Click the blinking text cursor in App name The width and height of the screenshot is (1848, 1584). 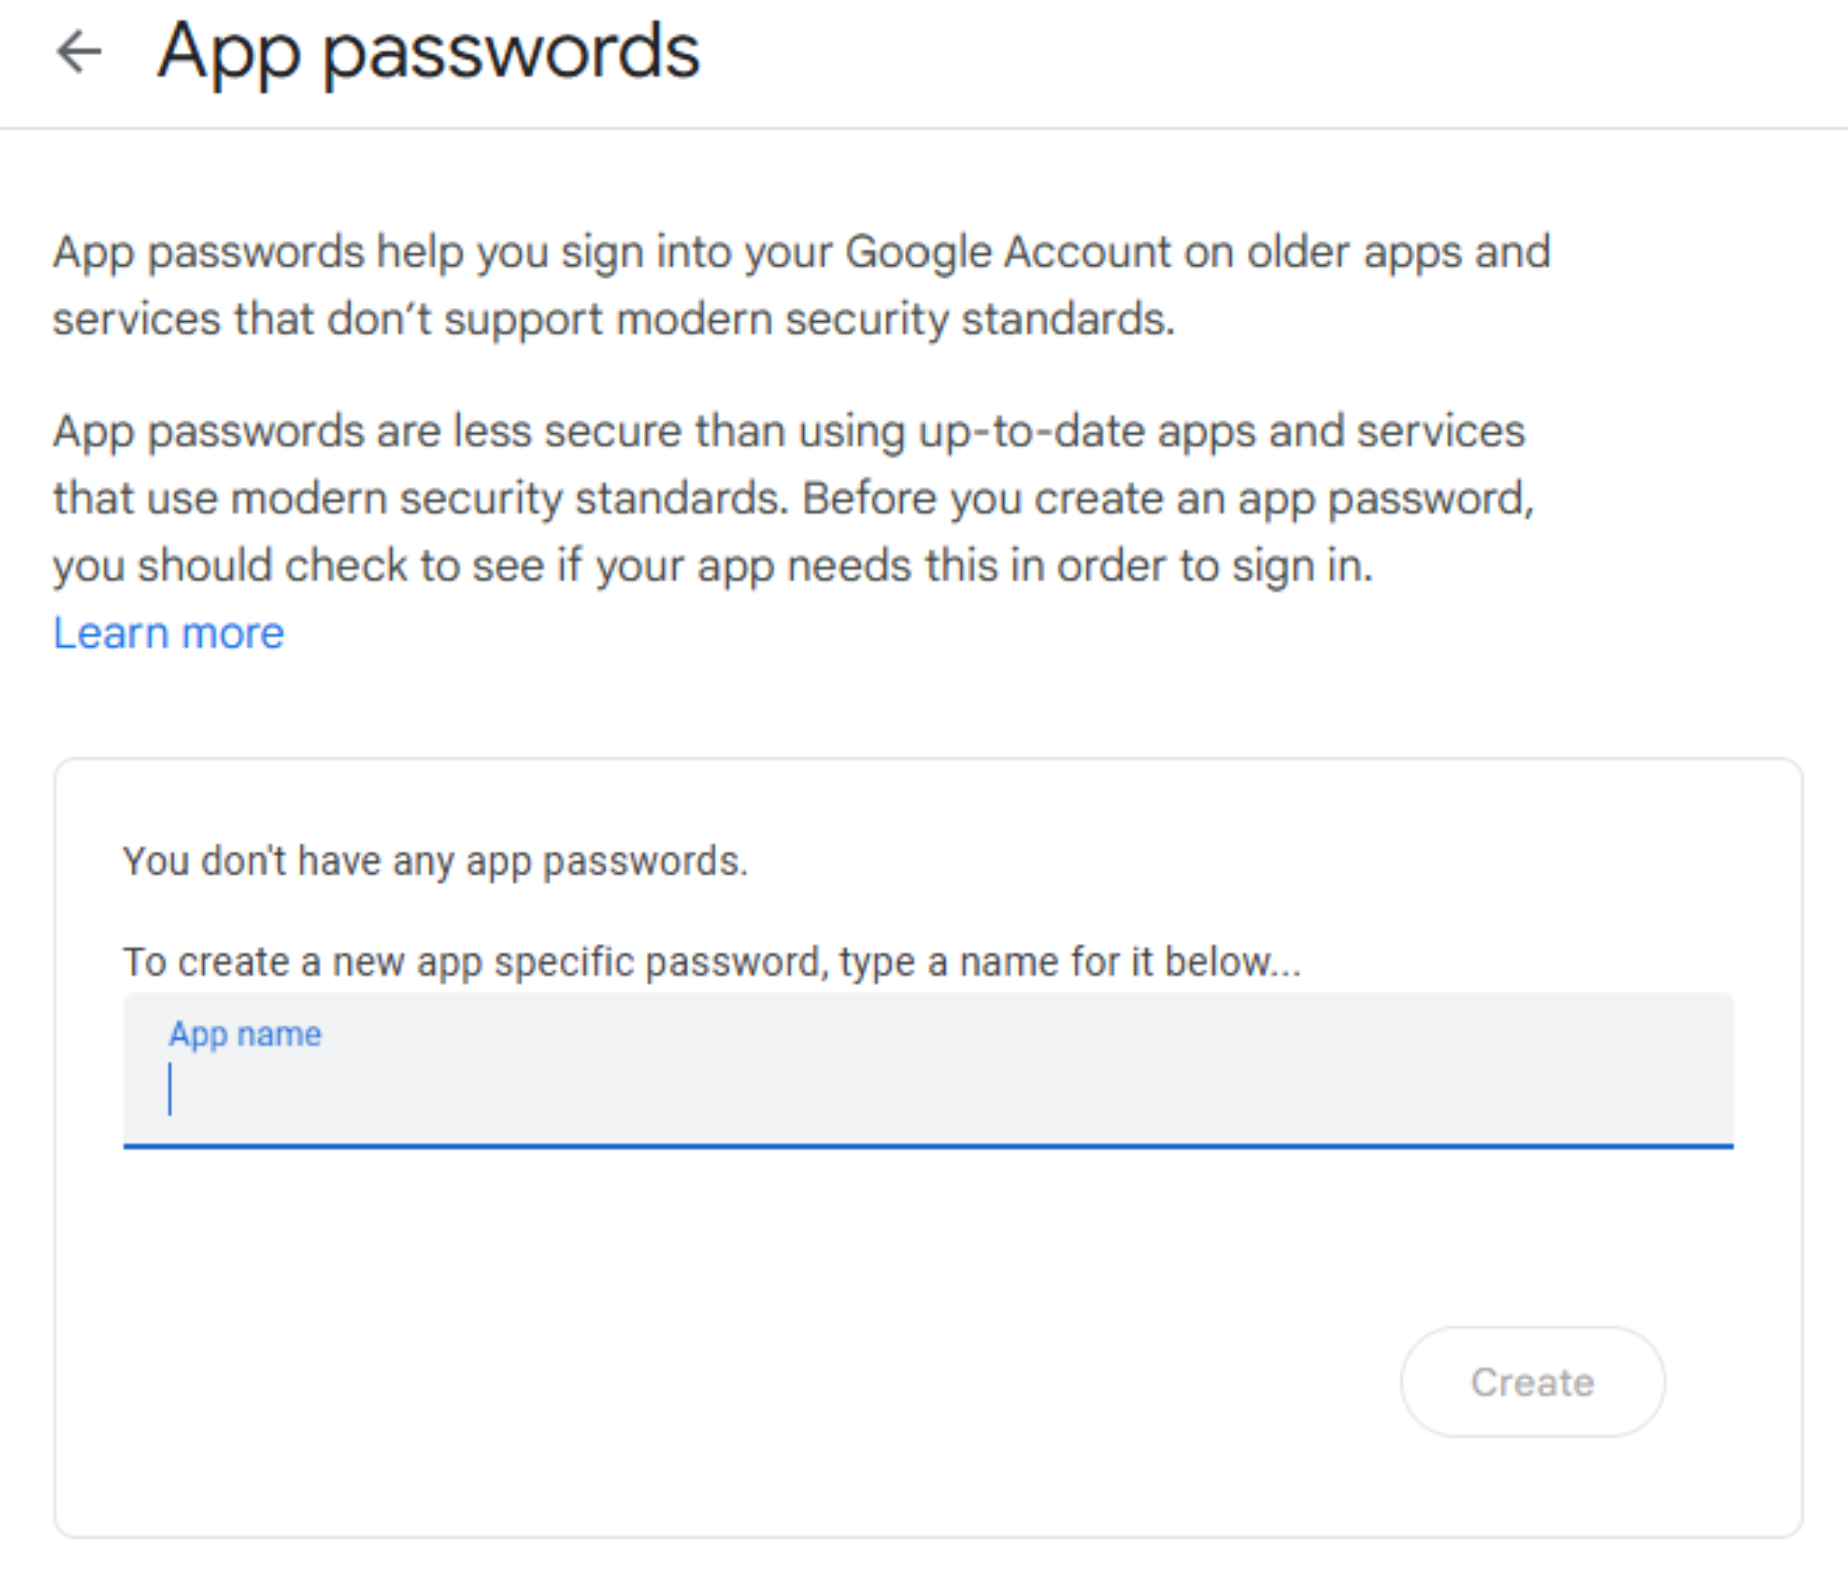tap(170, 1089)
